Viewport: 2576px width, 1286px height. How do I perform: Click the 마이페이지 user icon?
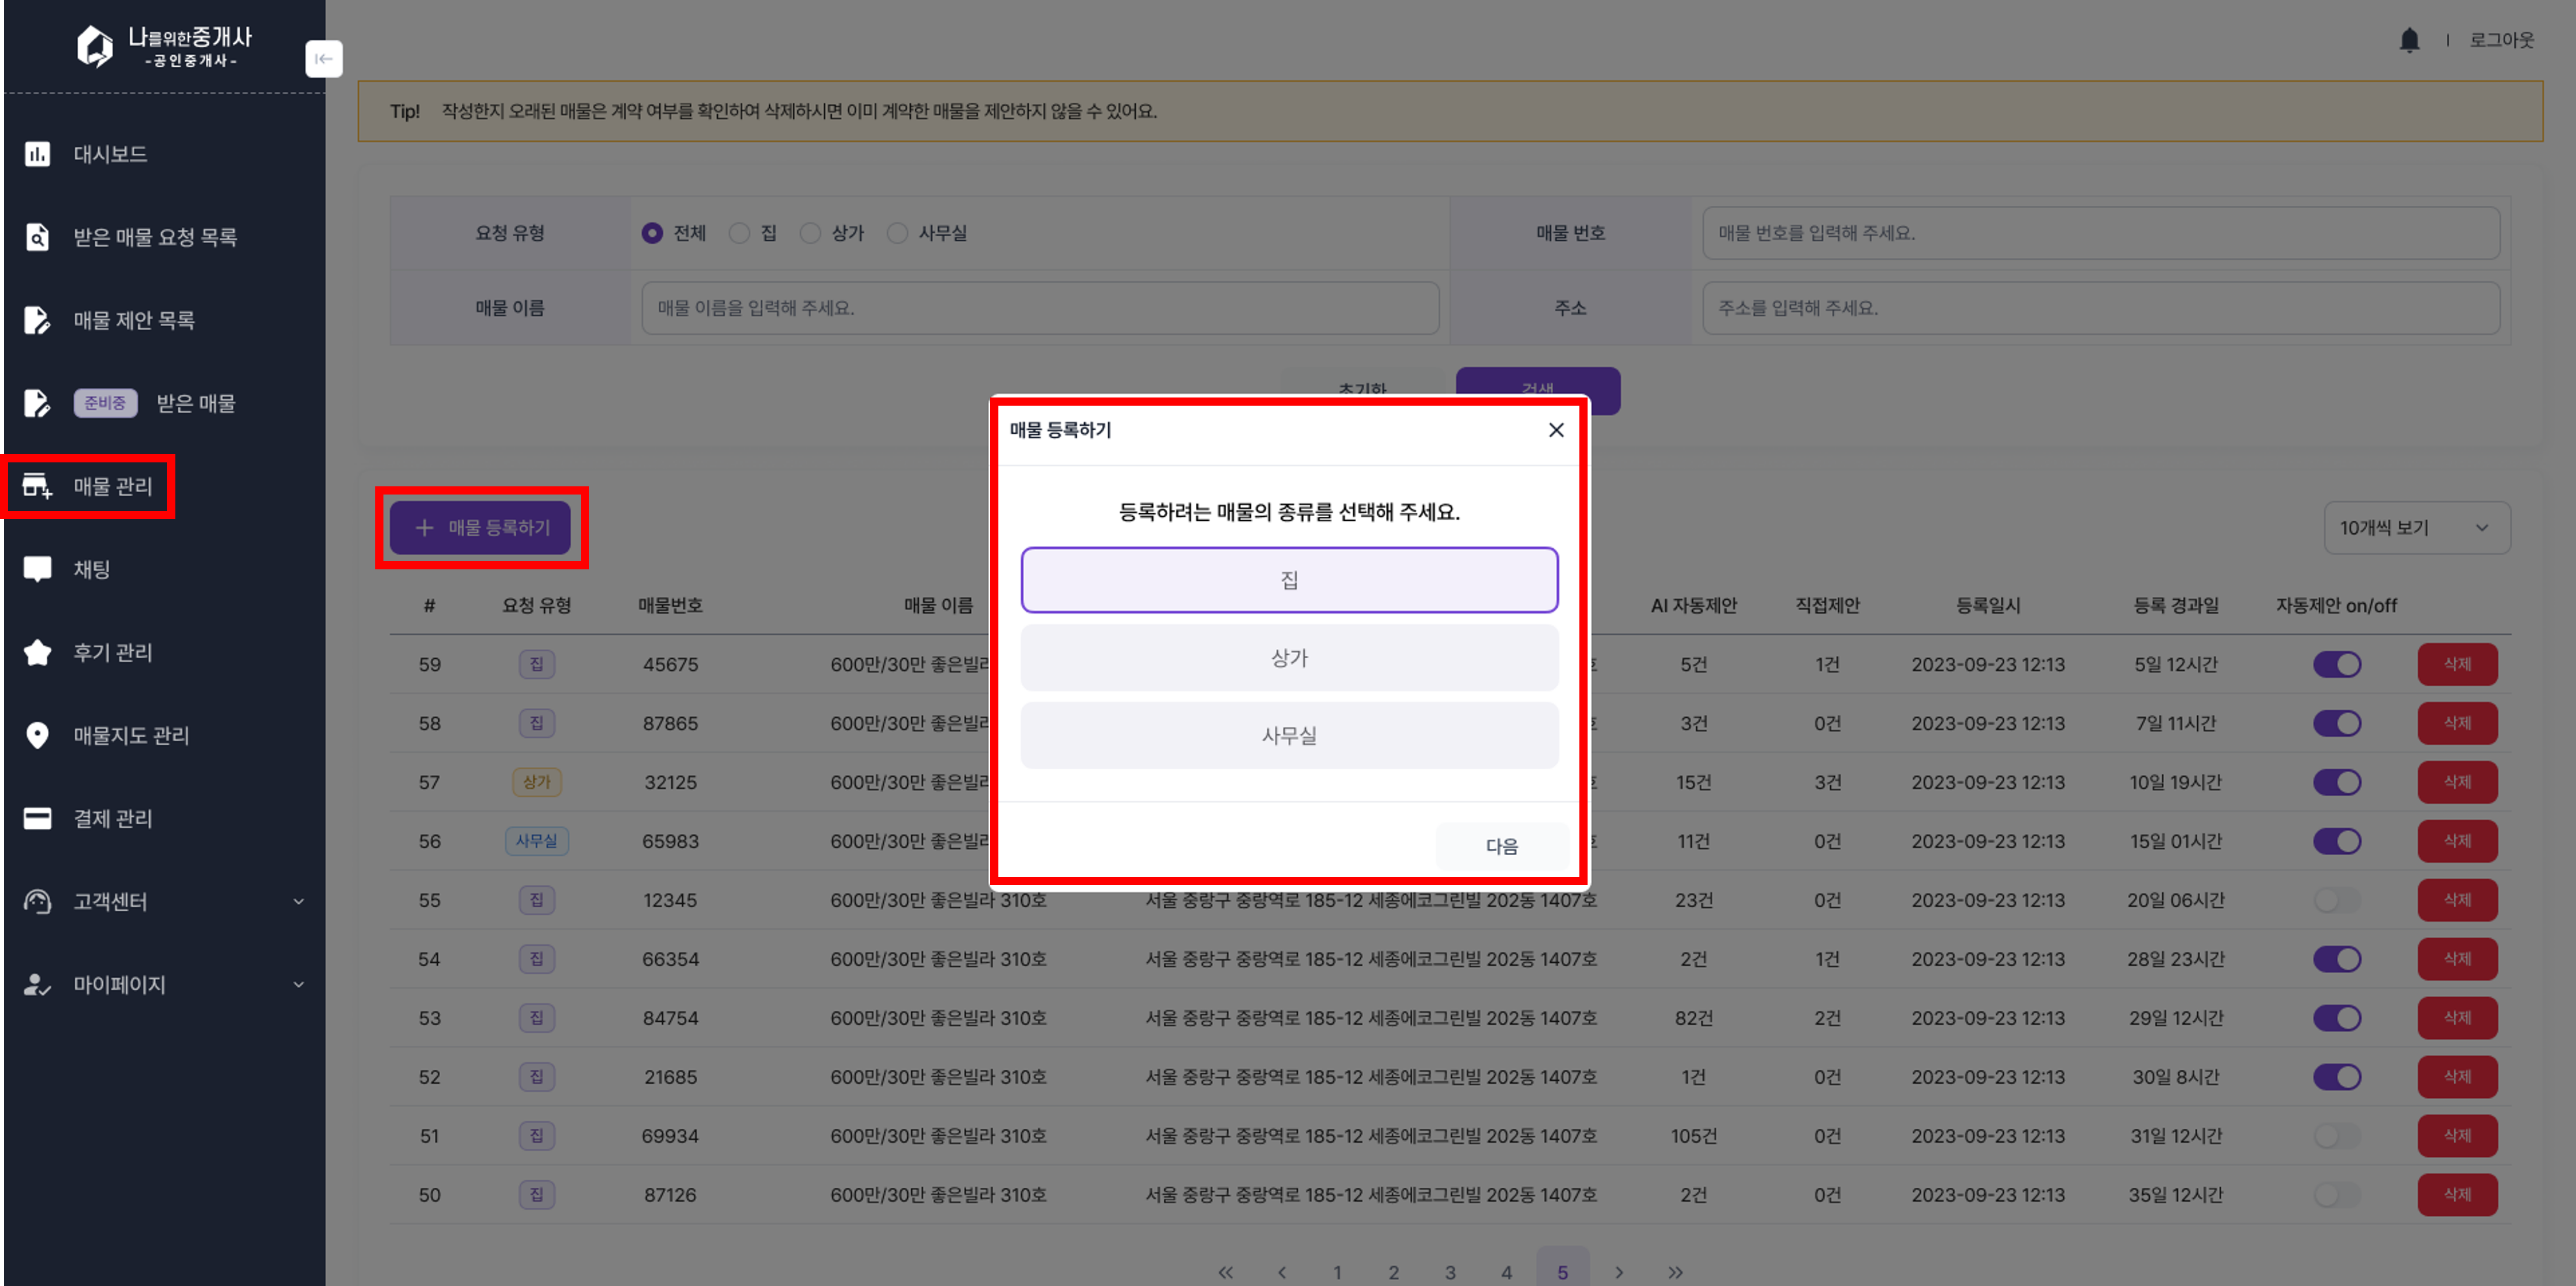(x=37, y=984)
